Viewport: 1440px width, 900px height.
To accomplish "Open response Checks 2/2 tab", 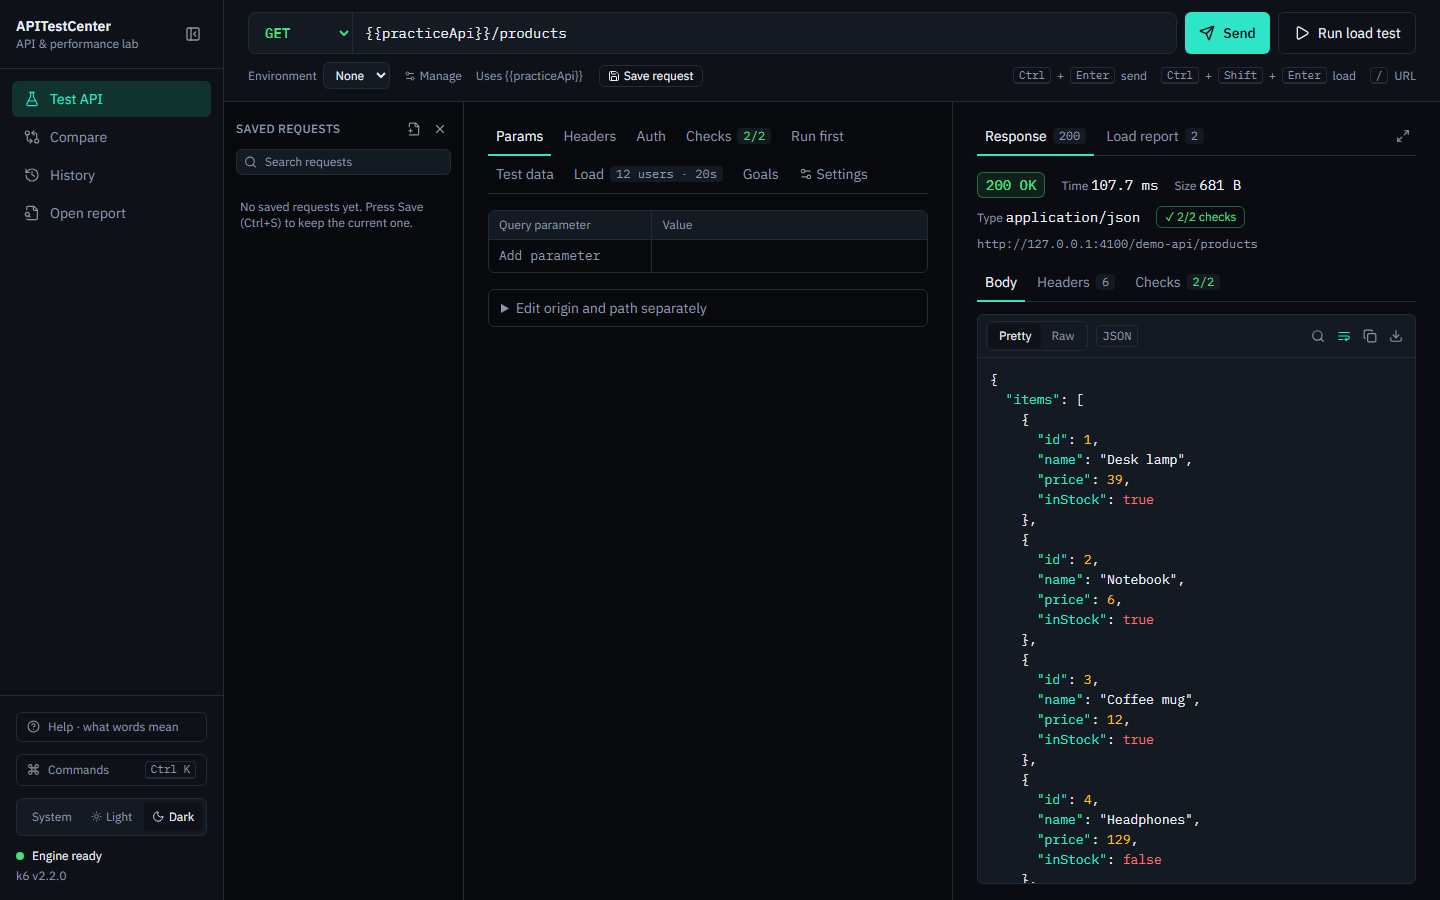I will [x=1177, y=282].
